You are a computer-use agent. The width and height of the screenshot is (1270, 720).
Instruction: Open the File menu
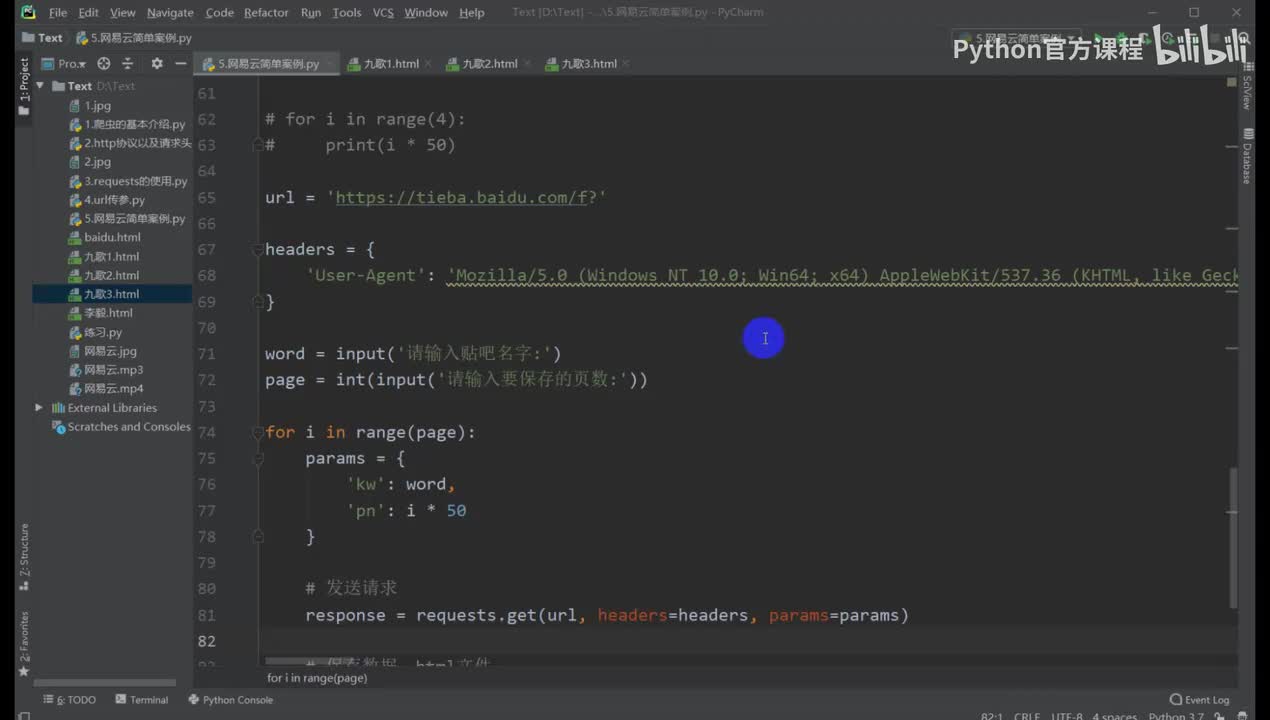coord(58,12)
